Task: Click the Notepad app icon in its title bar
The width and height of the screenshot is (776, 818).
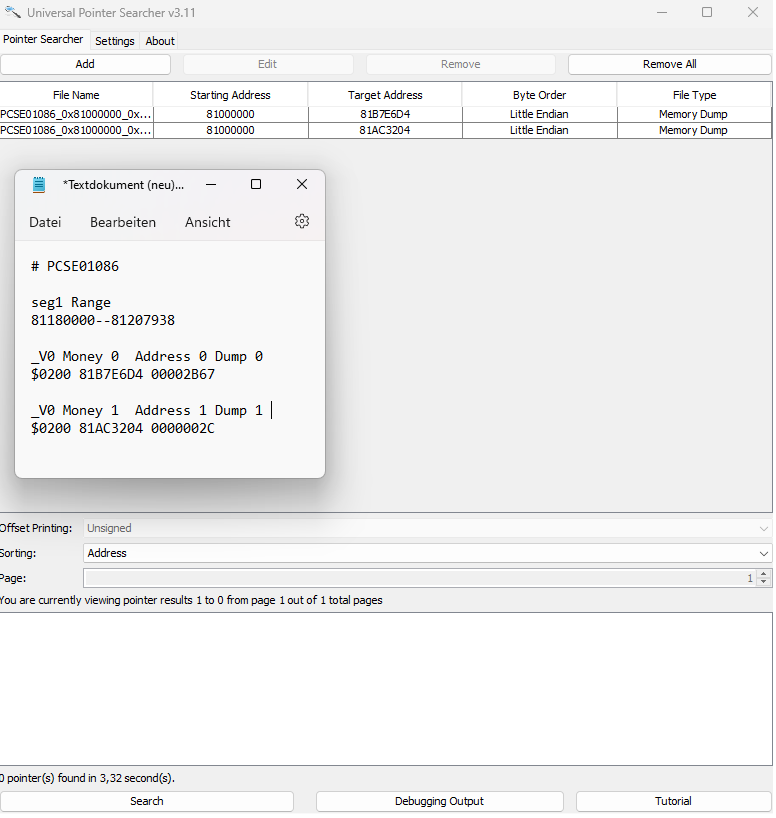Action: (39, 185)
